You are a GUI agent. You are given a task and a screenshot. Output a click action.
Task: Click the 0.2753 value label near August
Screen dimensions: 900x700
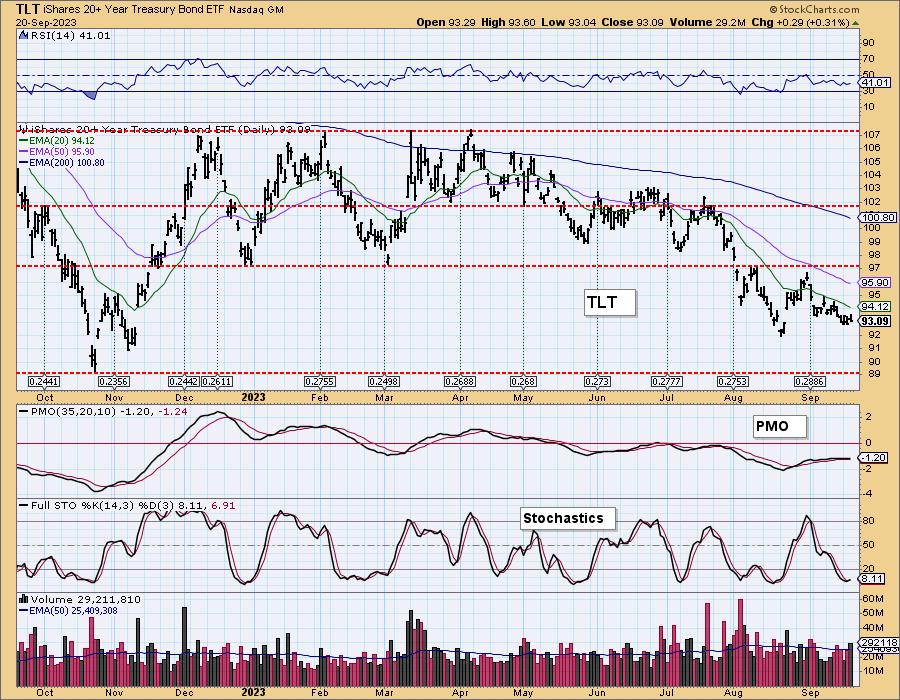point(733,382)
